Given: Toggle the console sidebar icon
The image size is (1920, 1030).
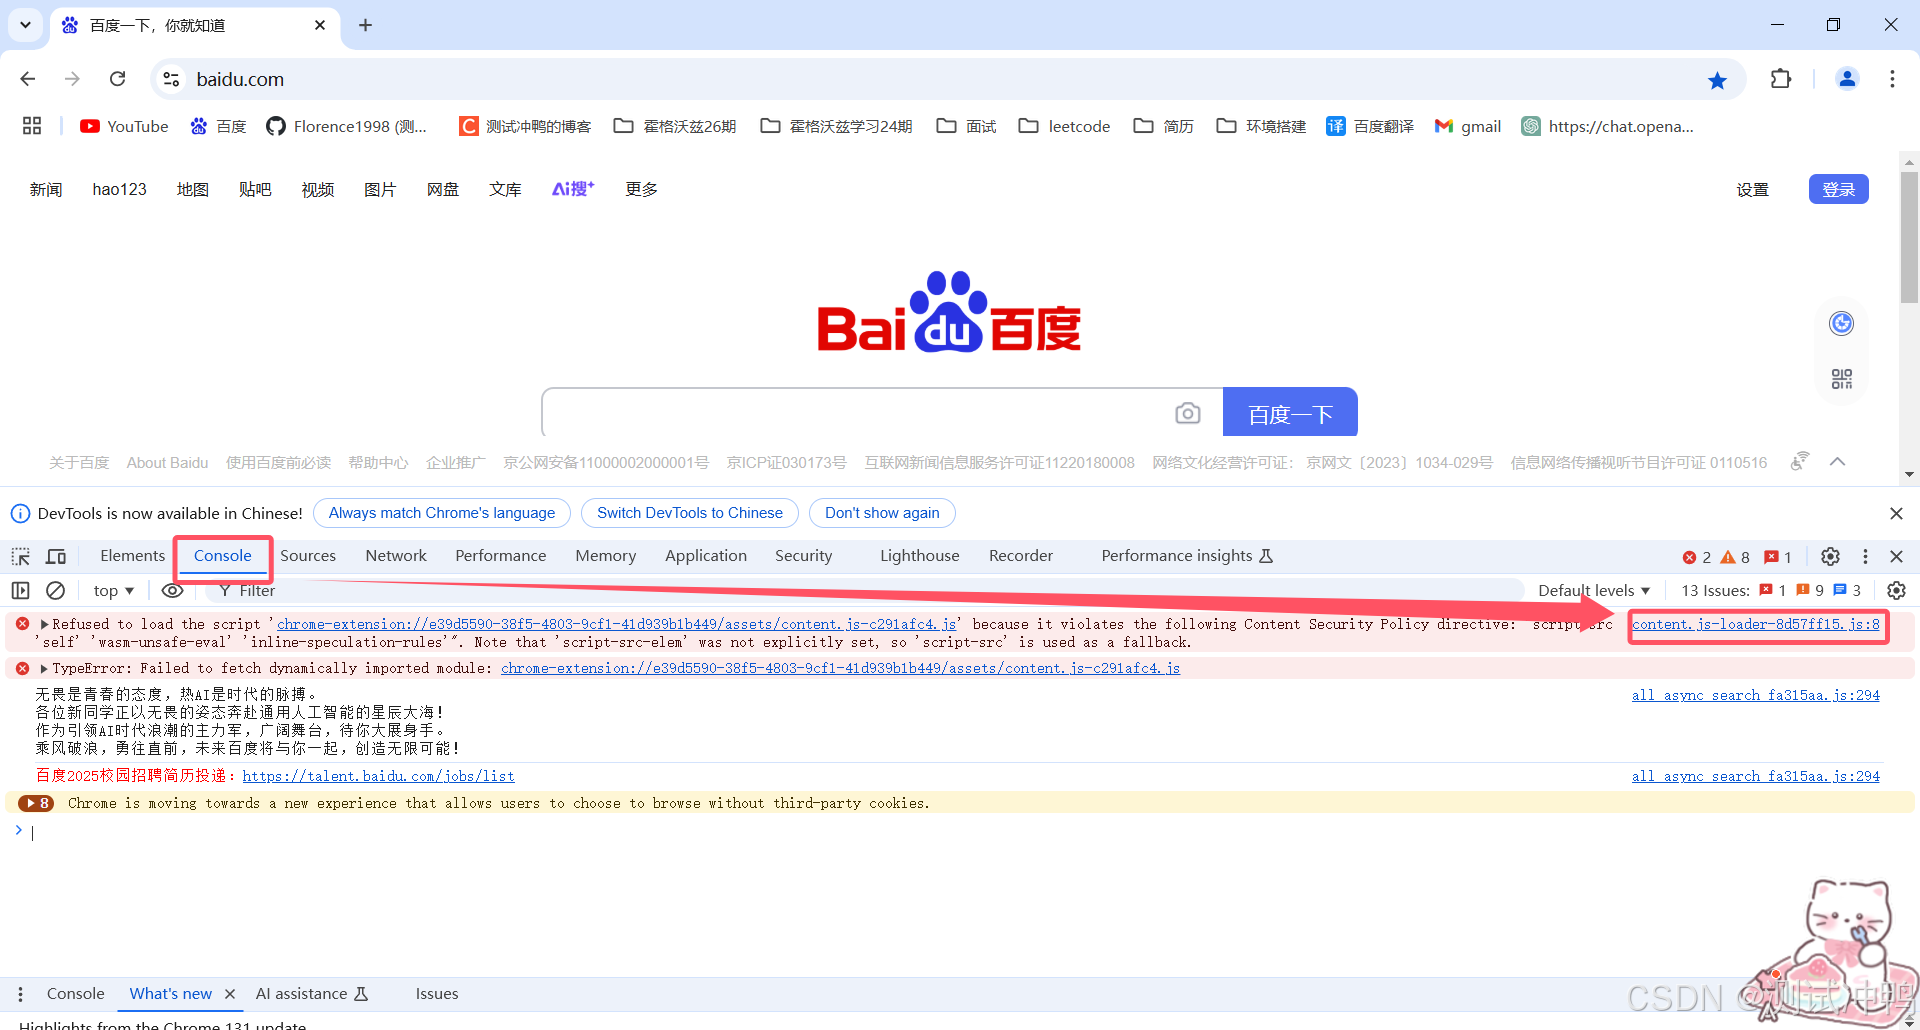Looking at the screenshot, I should tap(21, 591).
